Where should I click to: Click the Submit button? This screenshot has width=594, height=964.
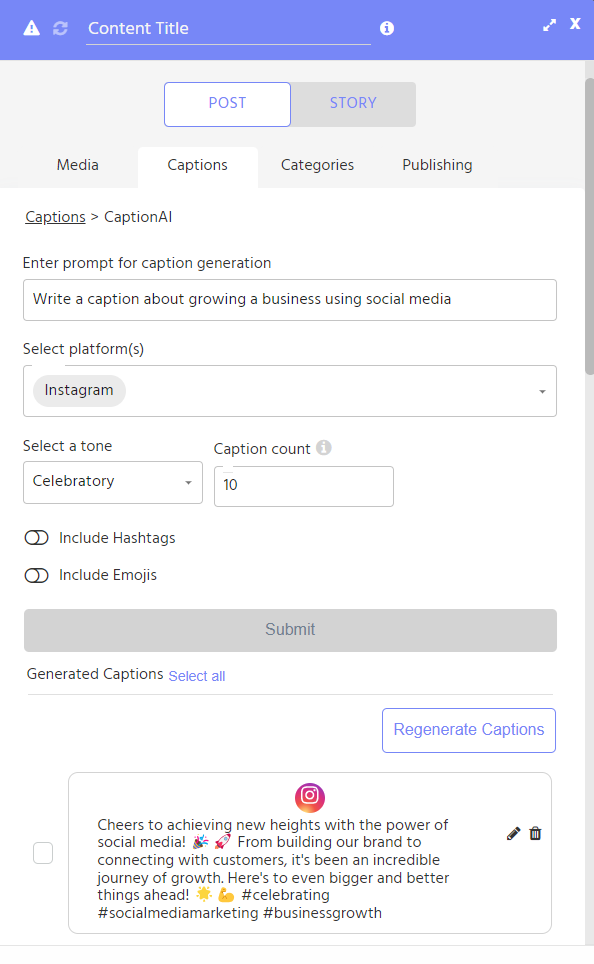290,630
